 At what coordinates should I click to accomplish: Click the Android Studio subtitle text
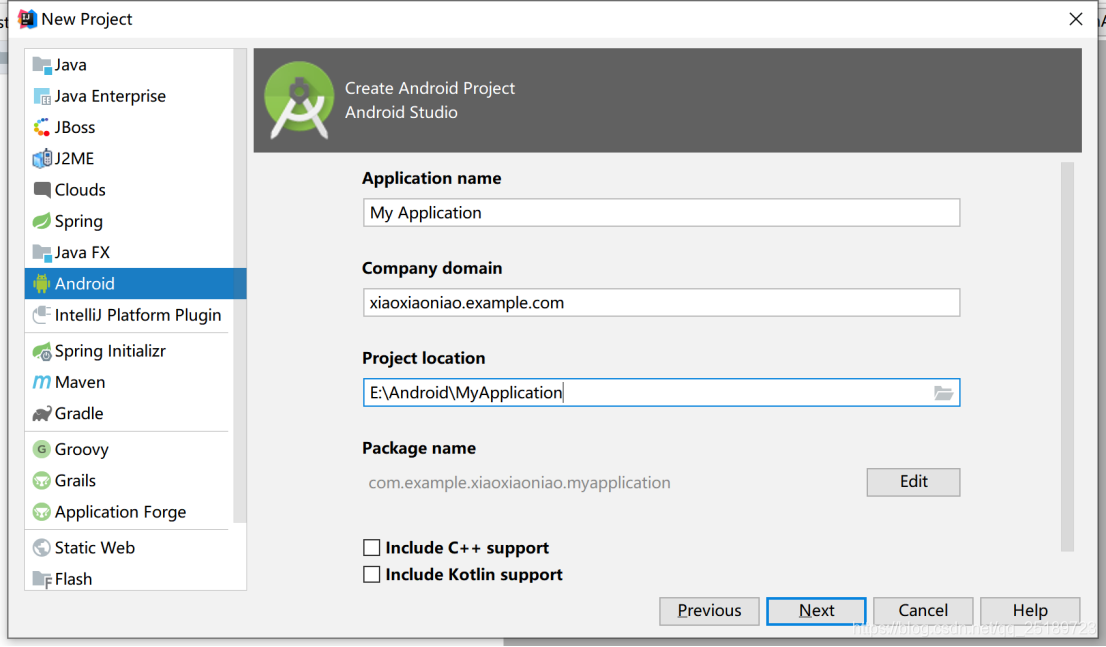point(401,112)
